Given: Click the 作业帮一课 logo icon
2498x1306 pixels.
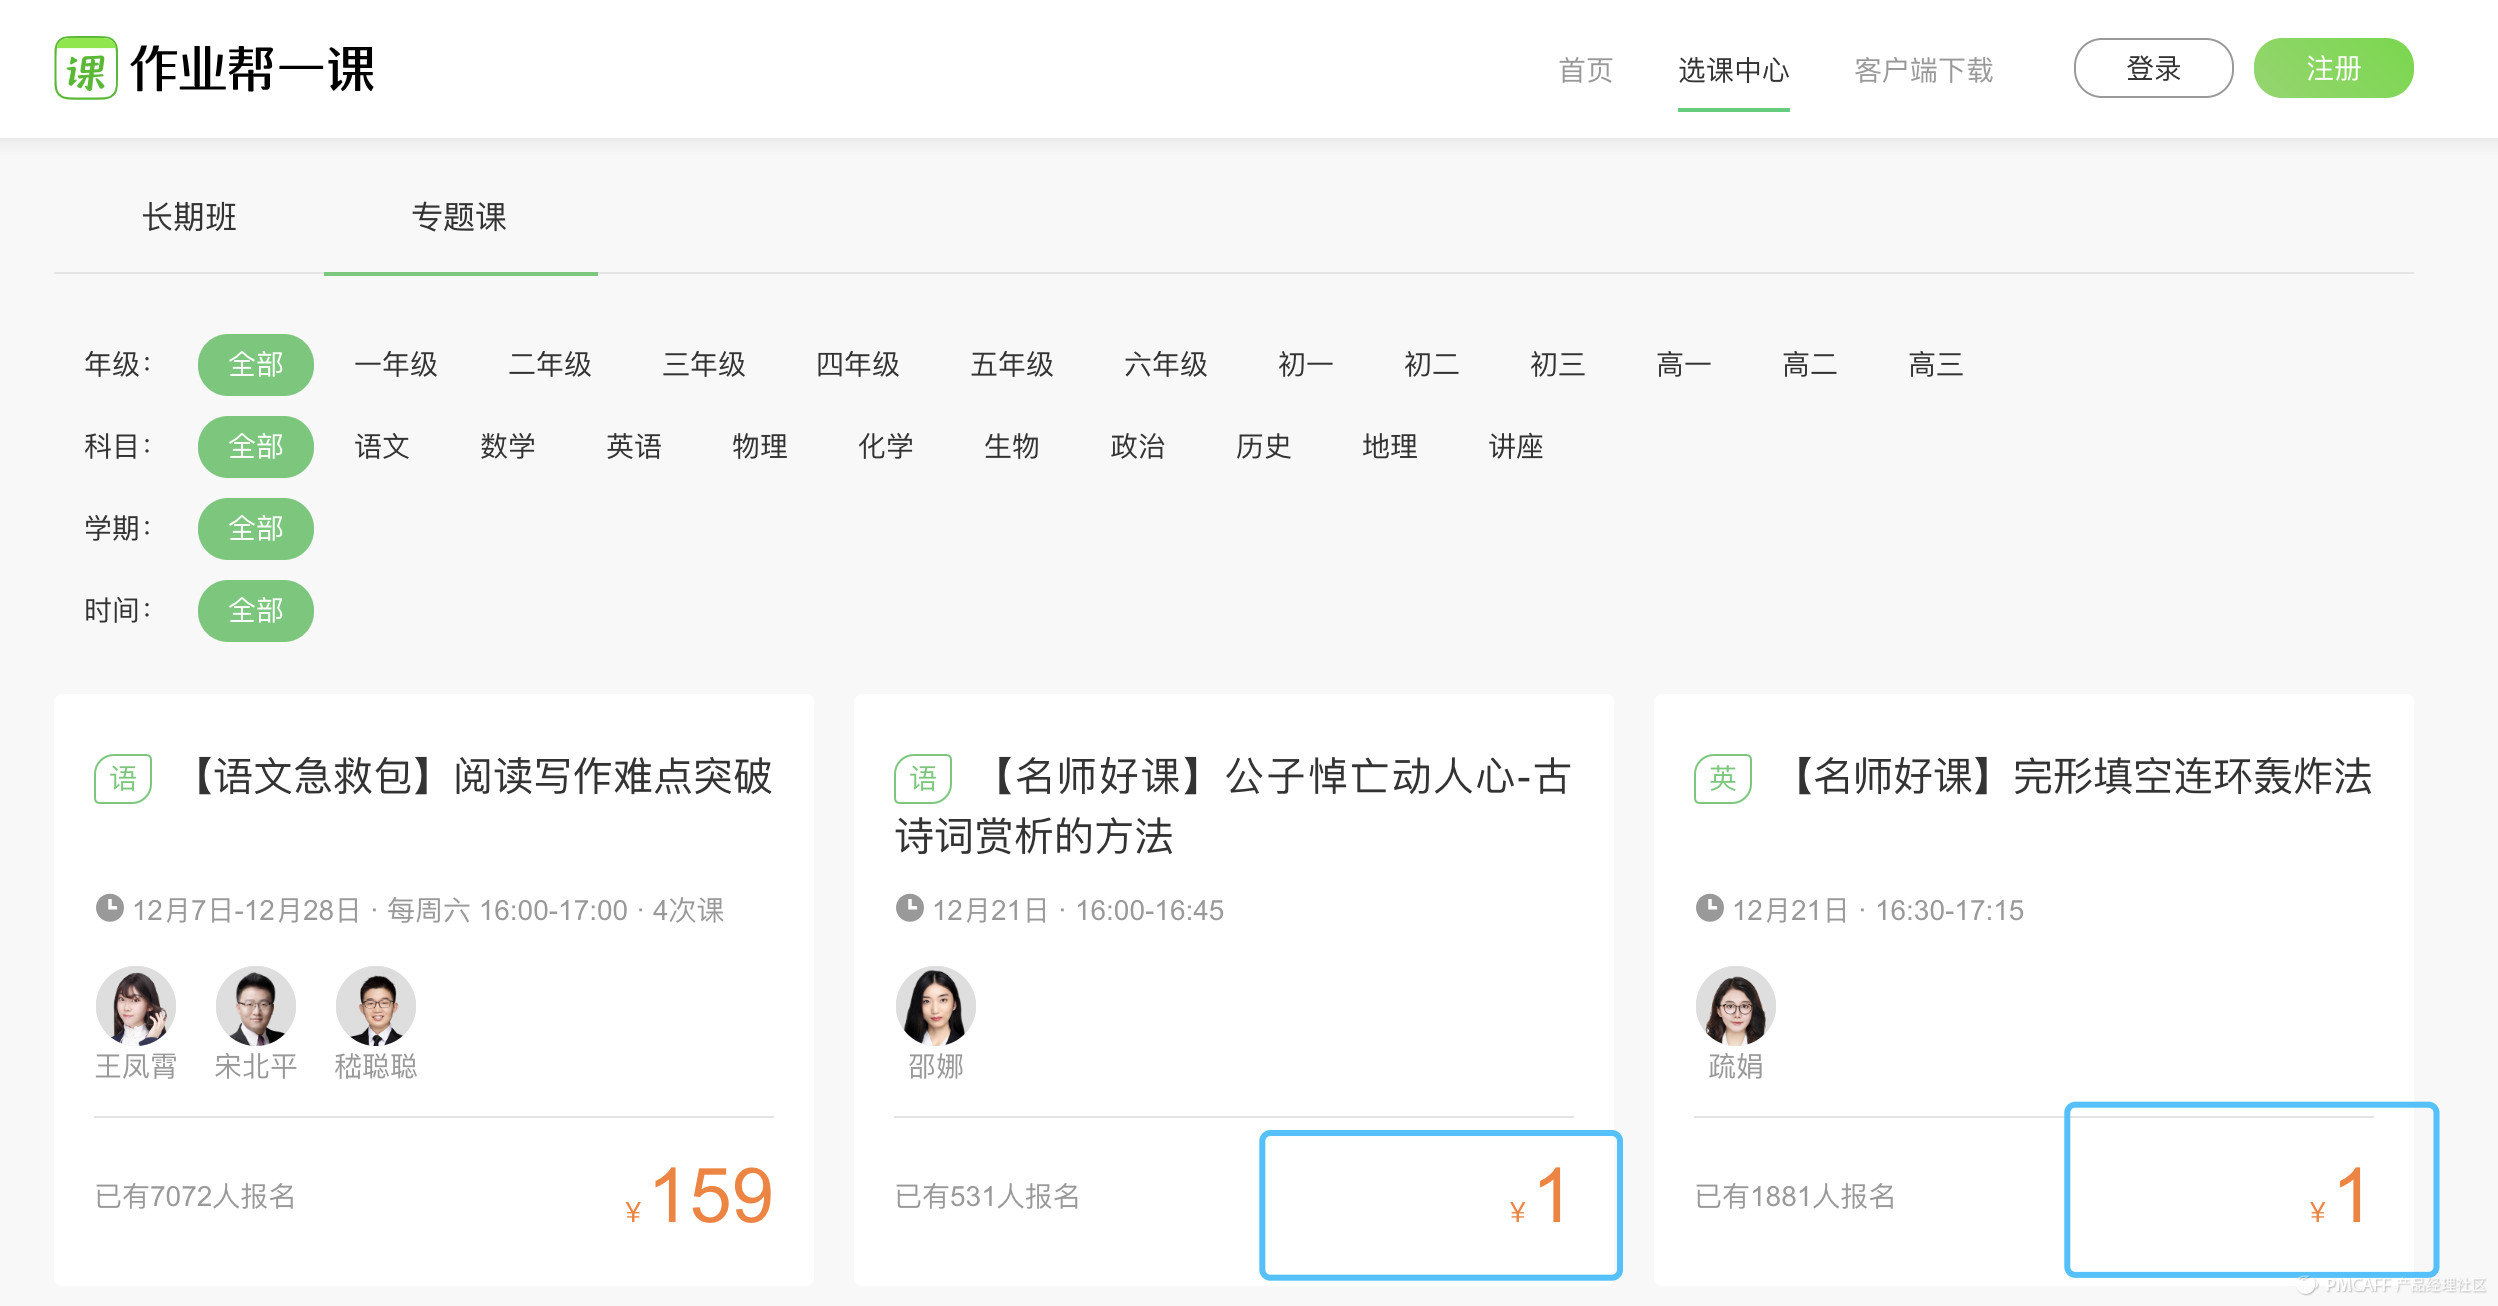Looking at the screenshot, I should pyautogui.click(x=86, y=68).
